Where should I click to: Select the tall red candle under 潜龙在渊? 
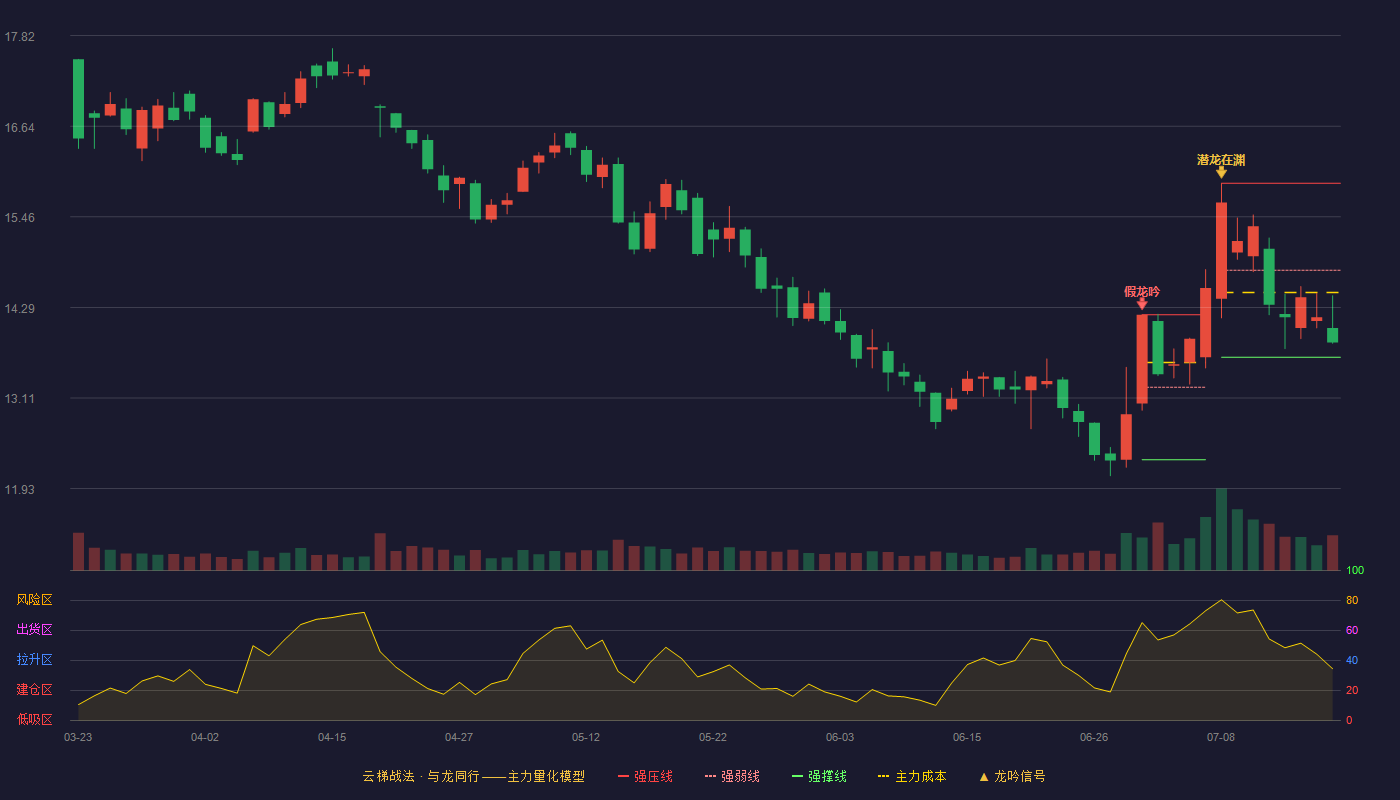click(x=1221, y=250)
